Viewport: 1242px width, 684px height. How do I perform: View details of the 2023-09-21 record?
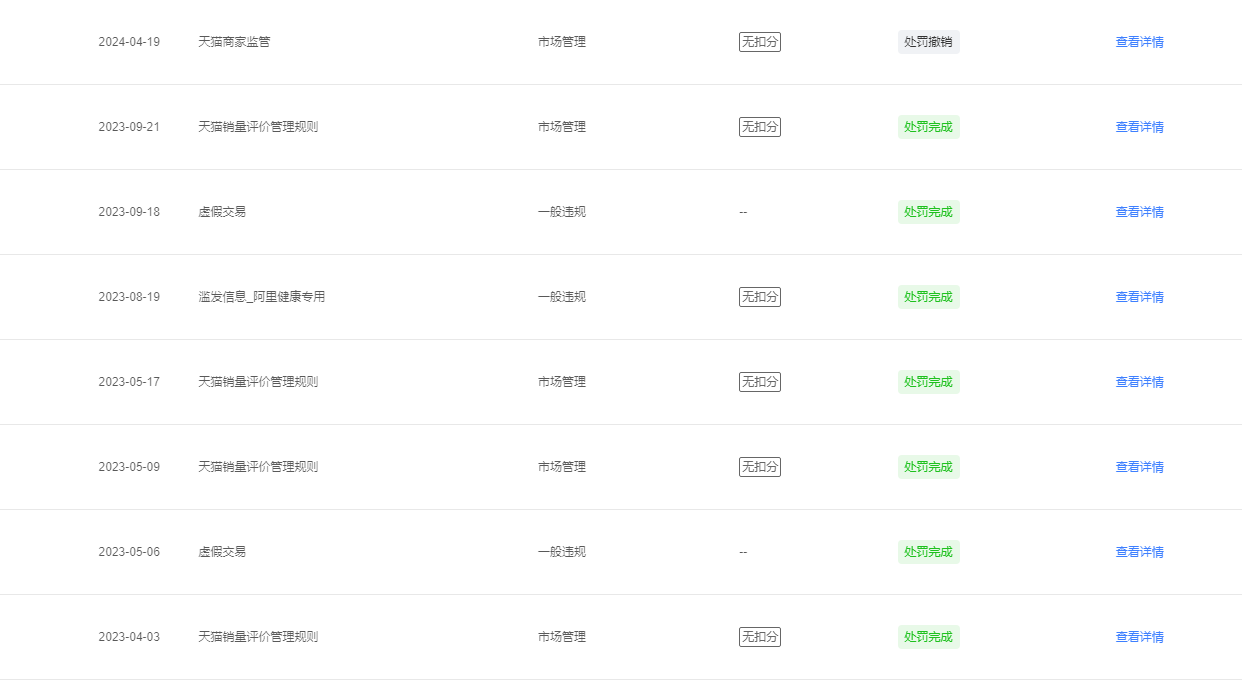[x=1139, y=127]
